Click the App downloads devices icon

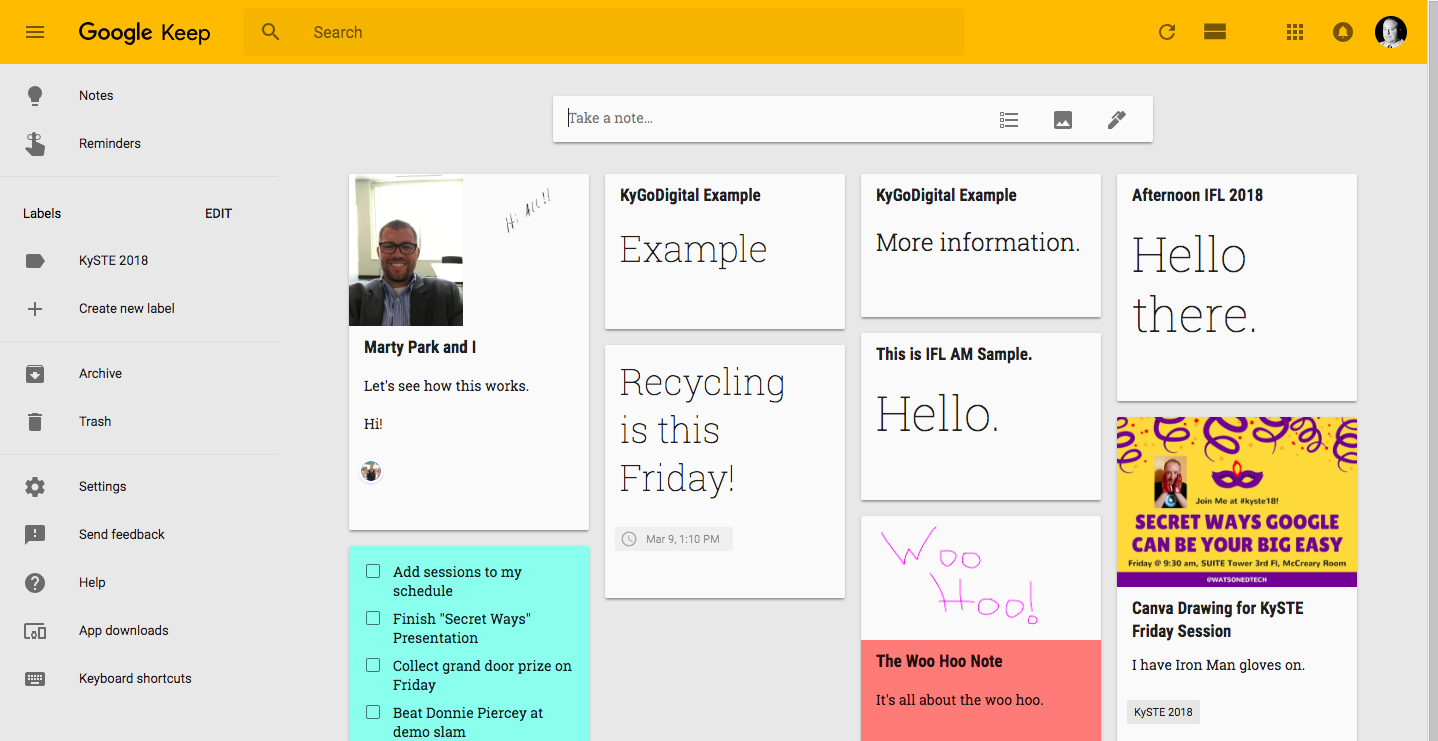point(35,631)
